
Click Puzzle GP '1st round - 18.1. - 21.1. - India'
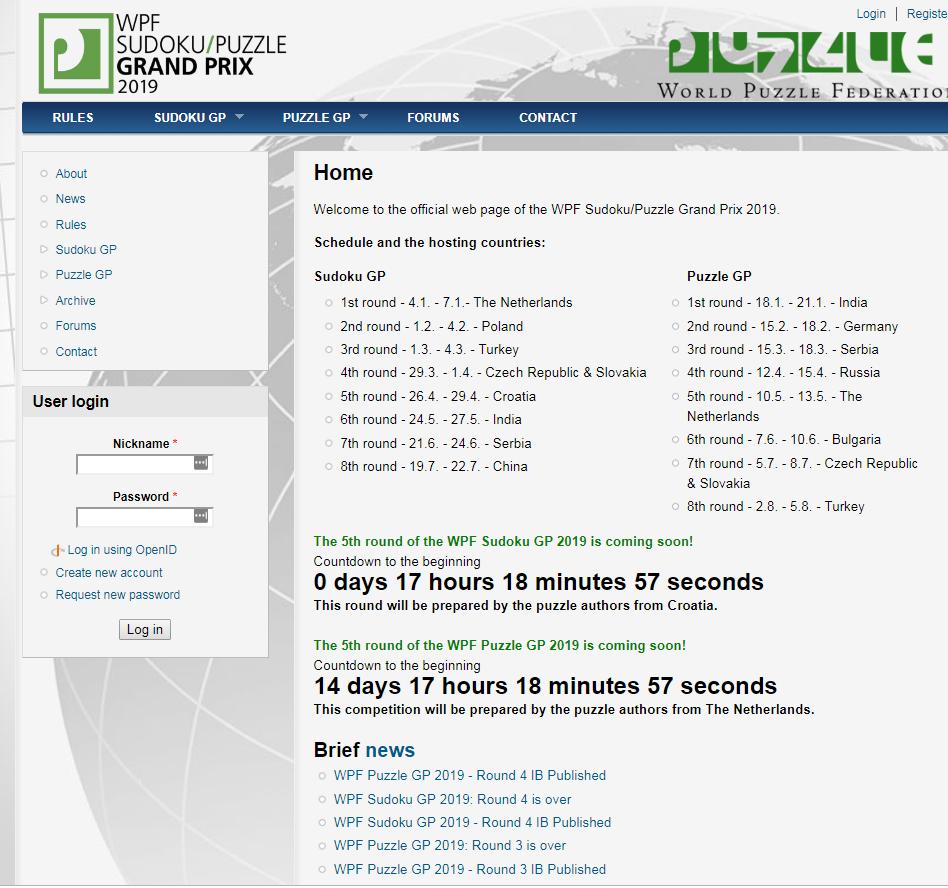coord(777,302)
